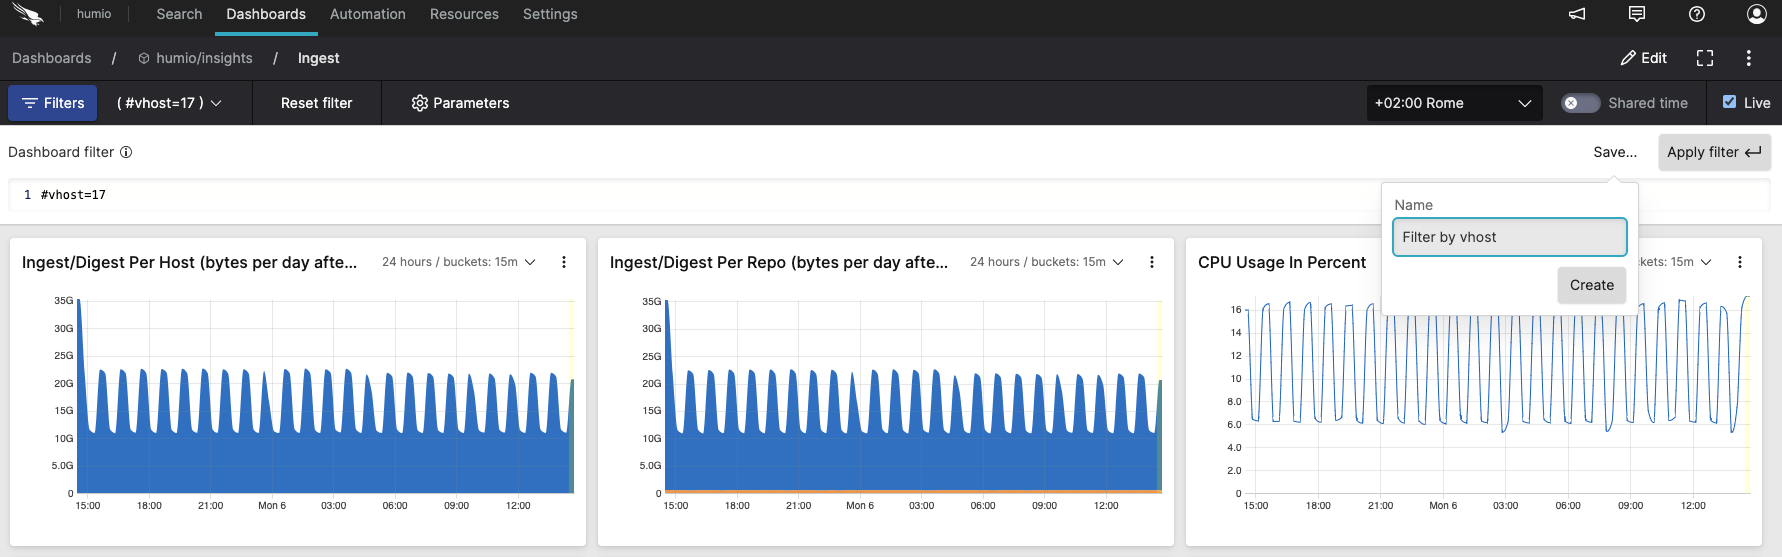Image resolution: width=1782 pixels, height=557 pixels.
Task: Open the help question mark icon
Action: point(1697,14)
